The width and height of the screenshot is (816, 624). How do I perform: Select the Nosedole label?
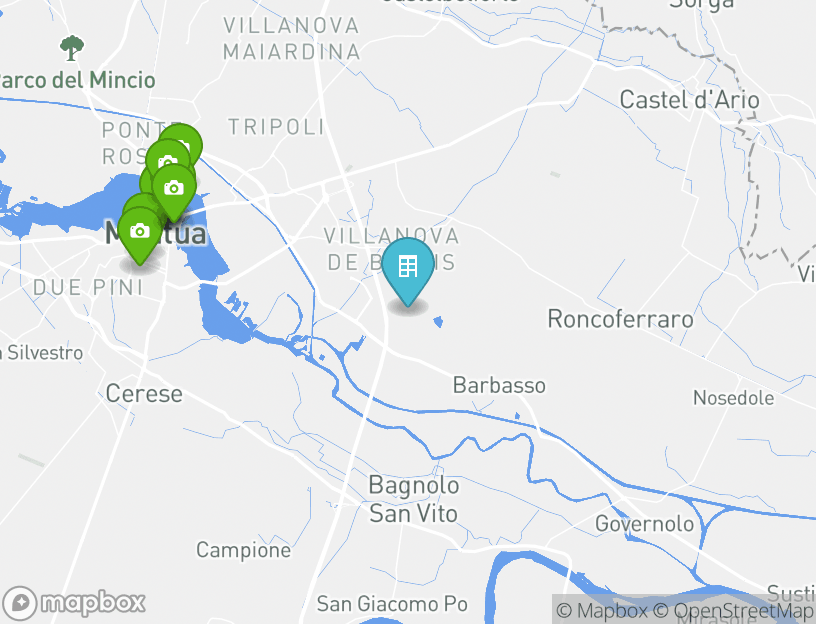click(734, 398)
